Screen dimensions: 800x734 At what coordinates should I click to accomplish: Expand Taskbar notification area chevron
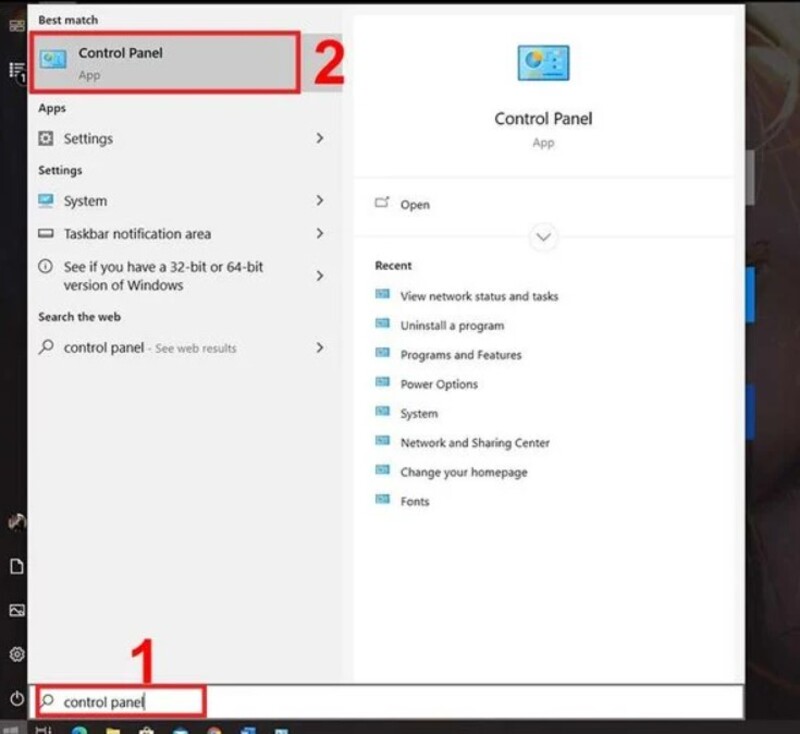(319, 234)
